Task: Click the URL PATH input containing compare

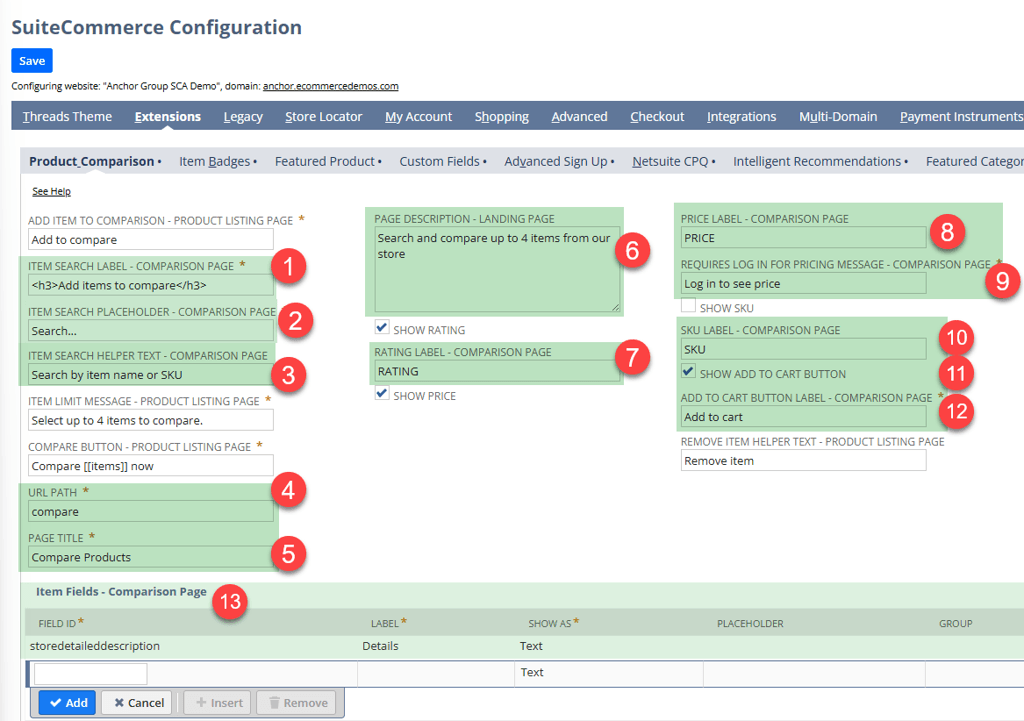Action: (x=150, y=511)
